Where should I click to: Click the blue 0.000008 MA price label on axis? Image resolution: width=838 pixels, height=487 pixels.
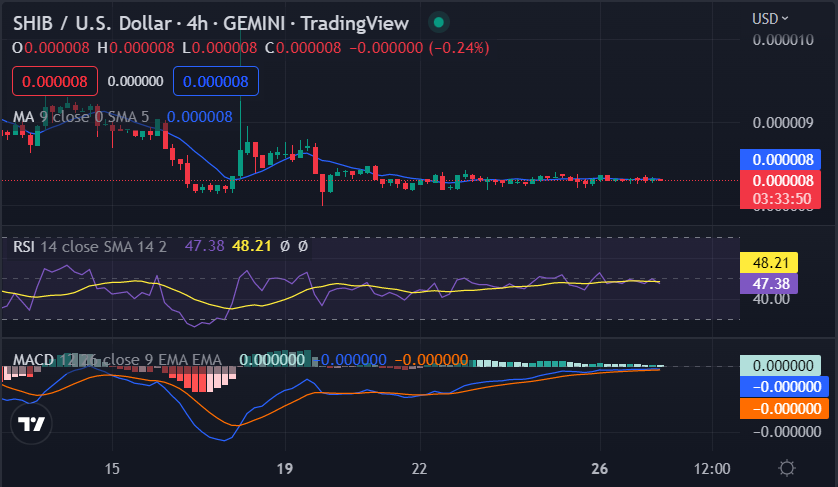pos(780,159)
